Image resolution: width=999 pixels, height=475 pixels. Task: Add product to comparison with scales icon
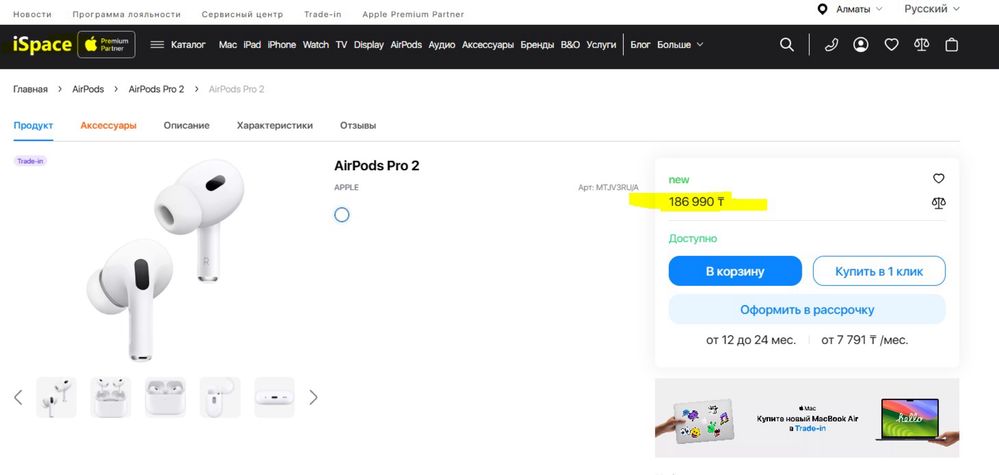pyautogui.click(x=938, y=203)
